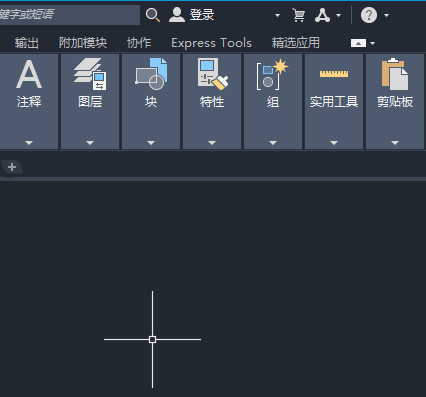Expand the 块 panel dropdown arrow

(151, 143)
